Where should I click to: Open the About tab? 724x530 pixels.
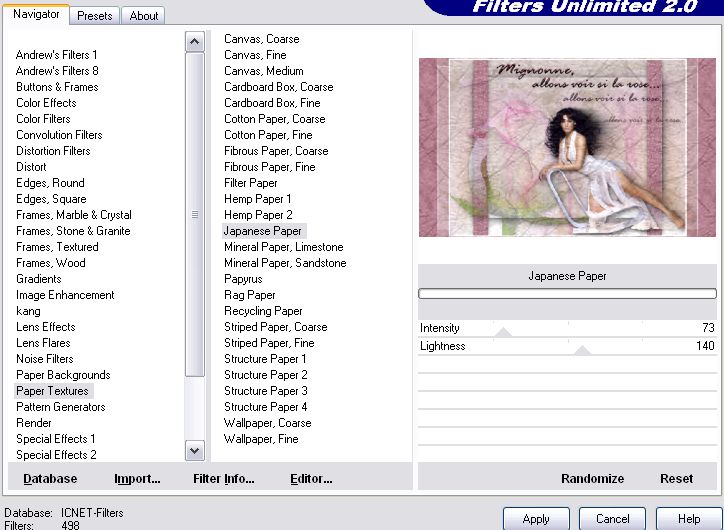tap(144, 16)
